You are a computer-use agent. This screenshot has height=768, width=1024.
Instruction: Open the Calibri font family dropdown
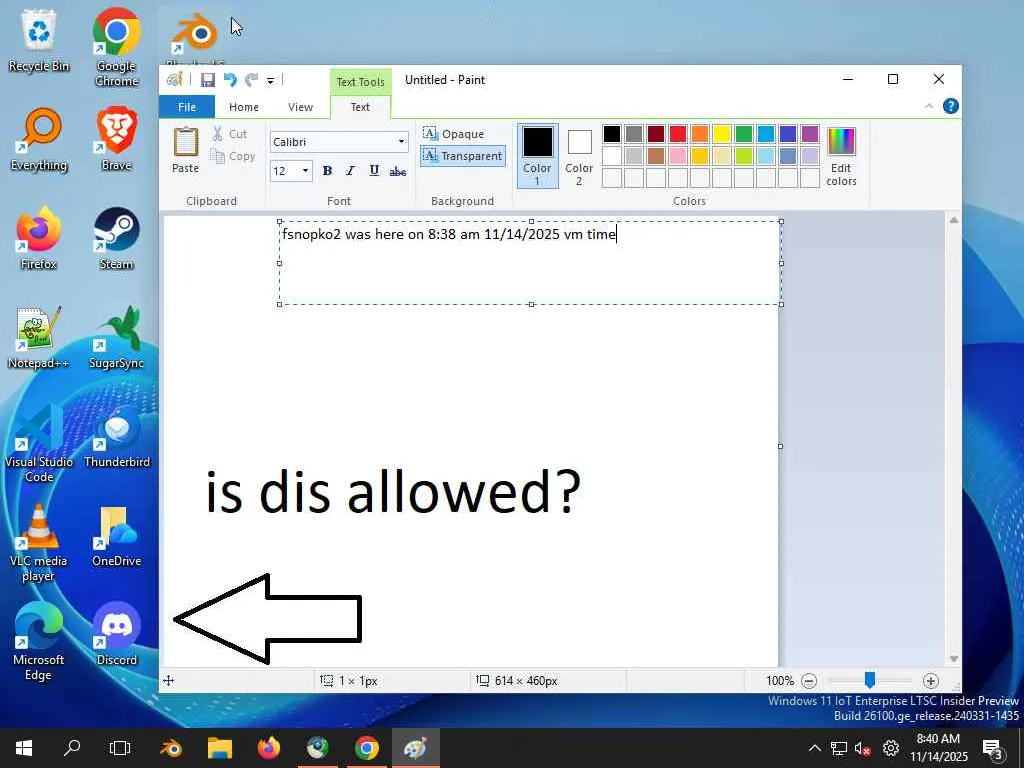[401, 142]
